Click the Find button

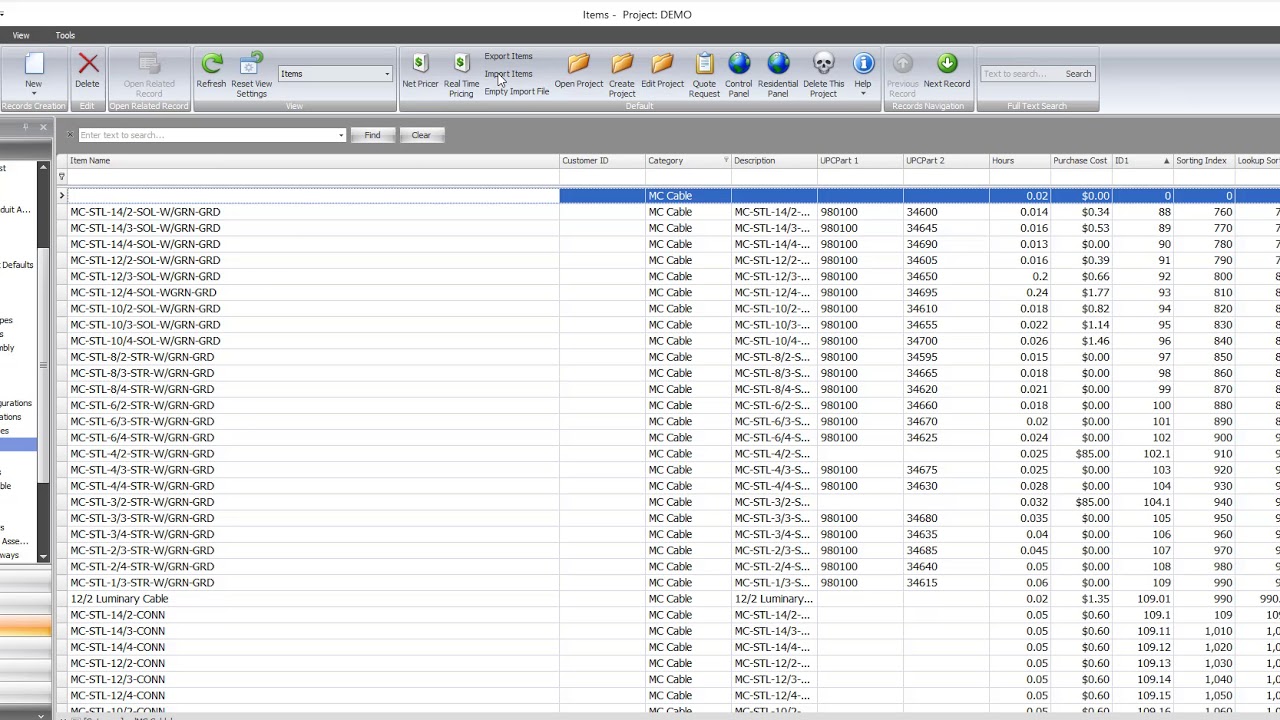pyautogui.click(x=372, y=135)
